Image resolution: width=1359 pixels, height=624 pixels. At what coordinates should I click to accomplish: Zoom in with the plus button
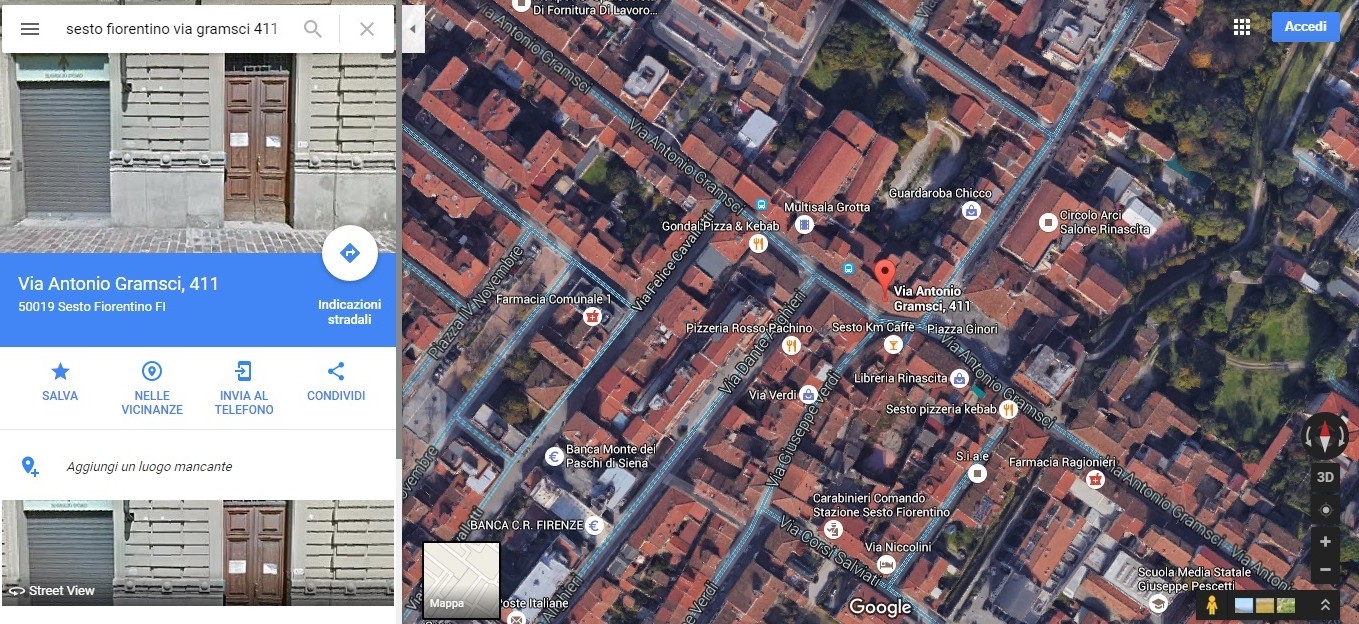point(1325,542)
